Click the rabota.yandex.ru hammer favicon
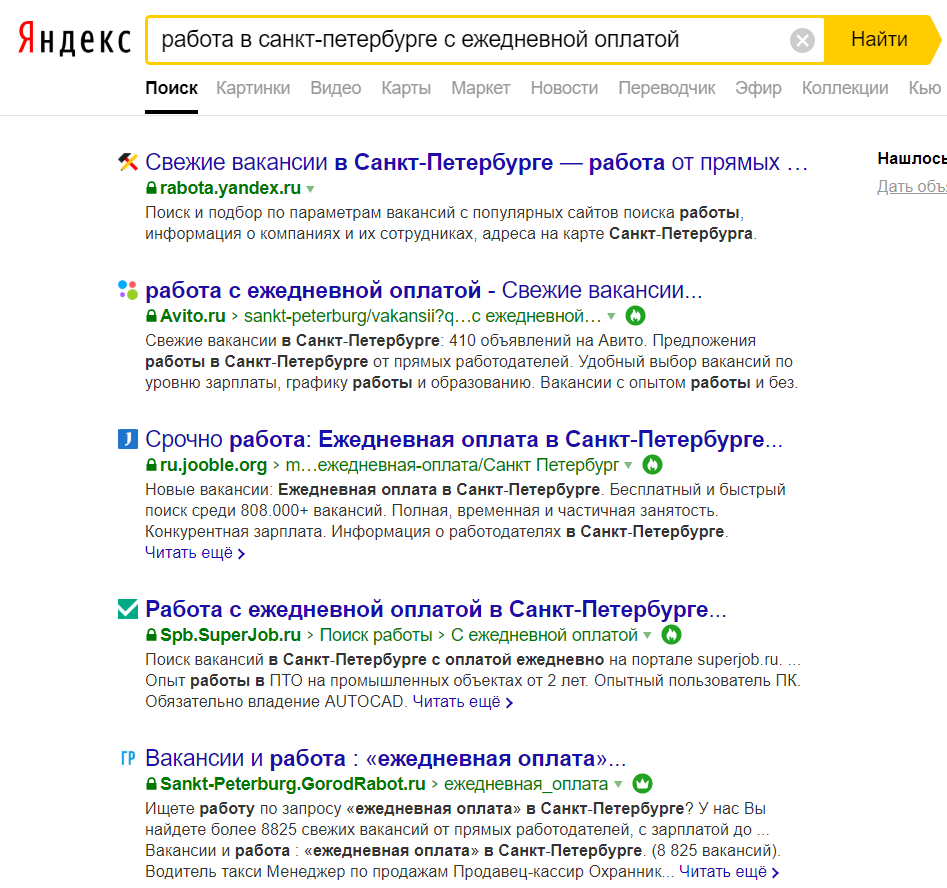 point(127,162)
